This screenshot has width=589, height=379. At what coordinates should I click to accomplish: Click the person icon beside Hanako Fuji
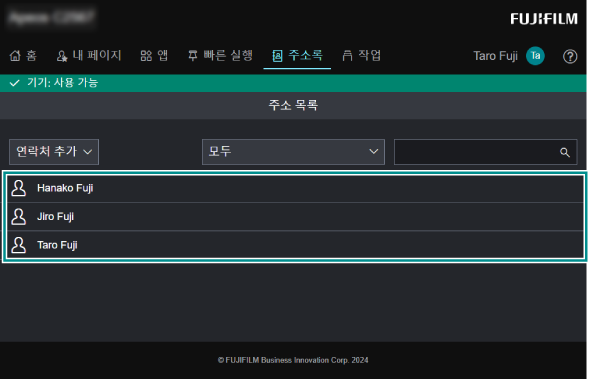(x=18, y=188)
